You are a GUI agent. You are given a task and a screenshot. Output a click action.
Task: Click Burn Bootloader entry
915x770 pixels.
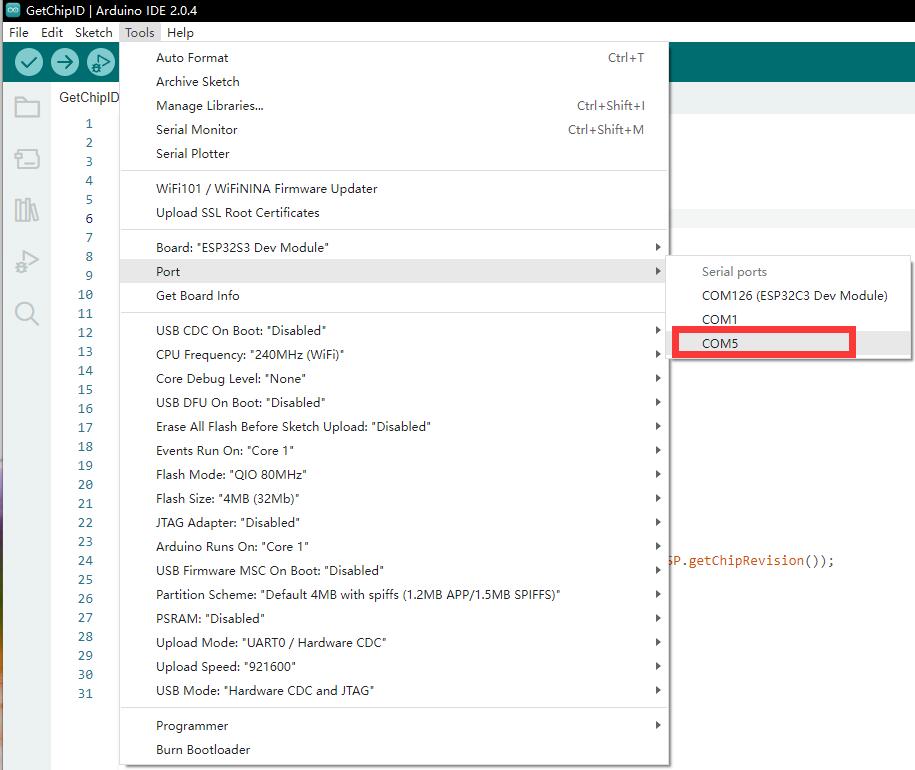click(203, 749)
